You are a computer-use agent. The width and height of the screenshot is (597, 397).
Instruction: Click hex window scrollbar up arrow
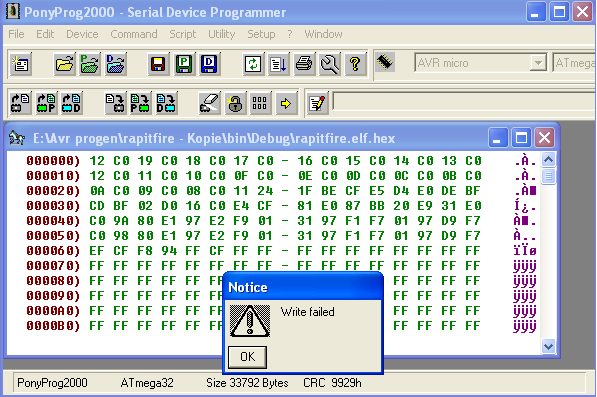pos(548,159)
